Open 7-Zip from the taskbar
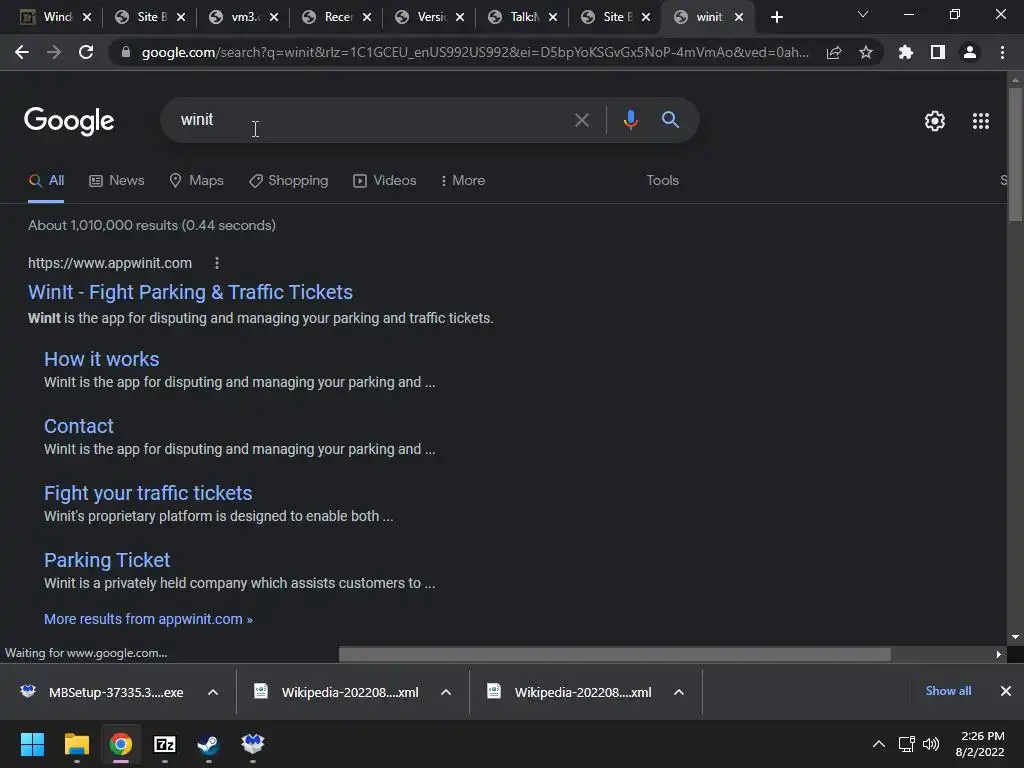The height and width of the screenshot is (768, 1024). pyautogui.click(x=165, y=744)
